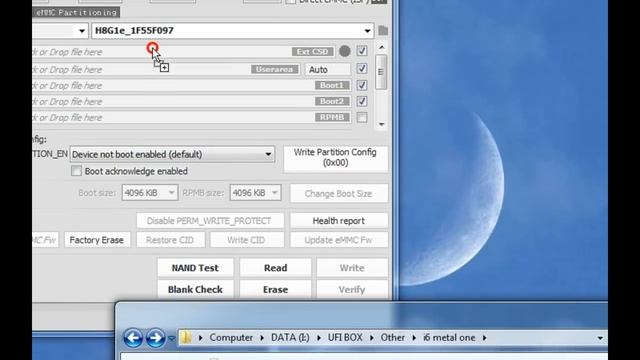Go back in the Explorer window
Image resolution: width=640 pixels, height=360 pixels.
(x=133, y=338)
